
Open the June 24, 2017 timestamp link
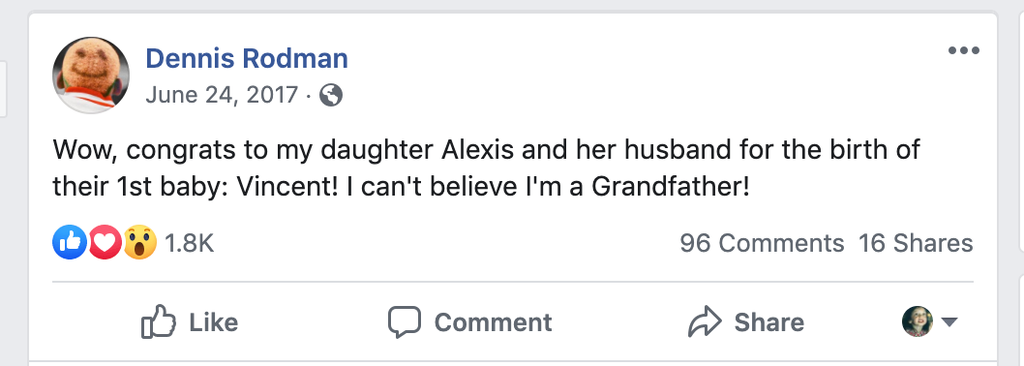222,96
